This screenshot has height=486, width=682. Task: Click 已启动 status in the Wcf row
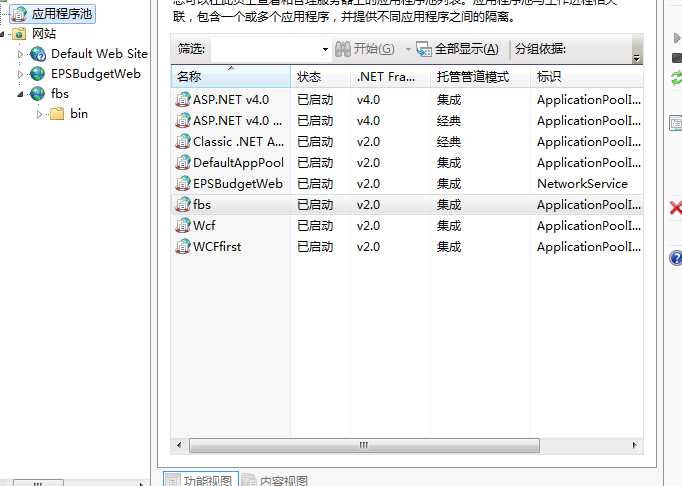pos(315,226)
